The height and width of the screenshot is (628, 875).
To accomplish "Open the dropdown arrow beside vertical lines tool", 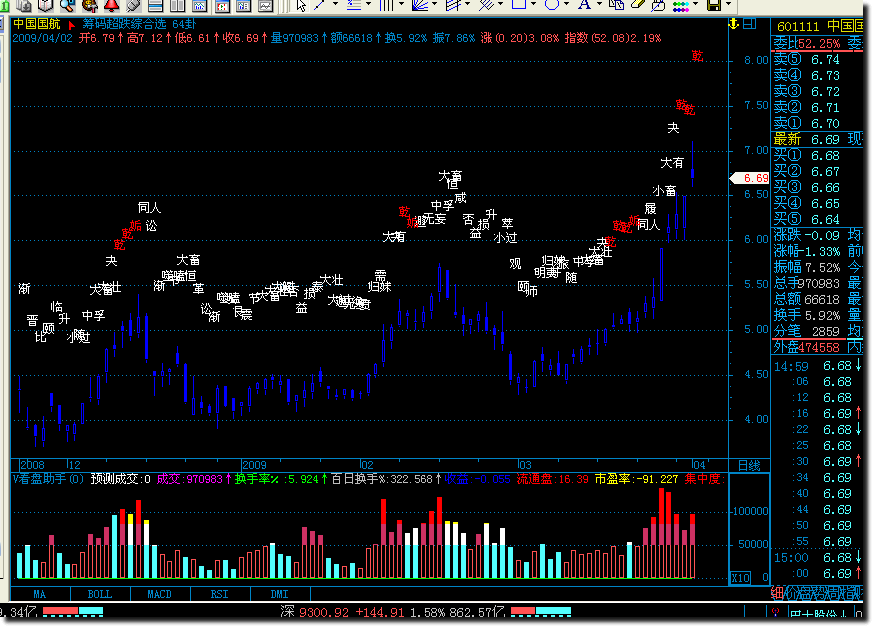I will (x=401, y=4).
